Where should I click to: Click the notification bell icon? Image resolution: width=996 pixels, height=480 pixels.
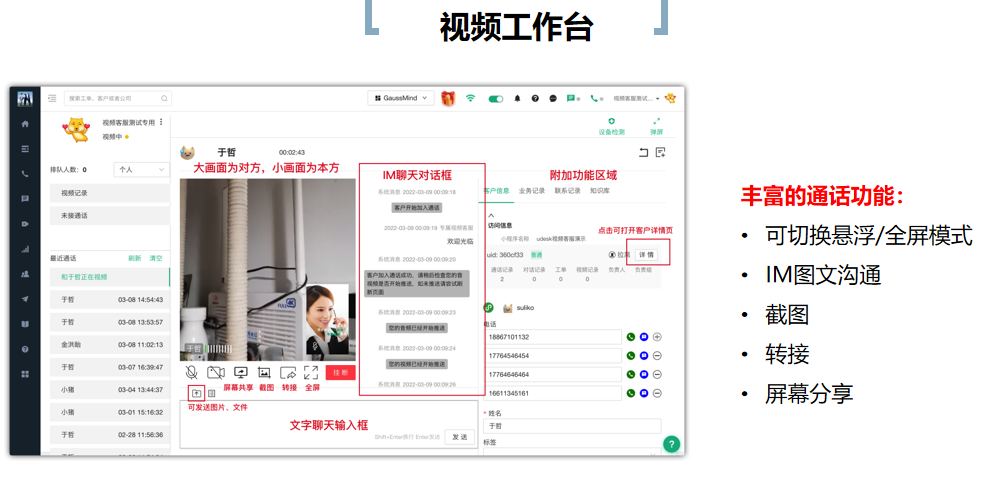pyautogui.click(x=517, y=99)
